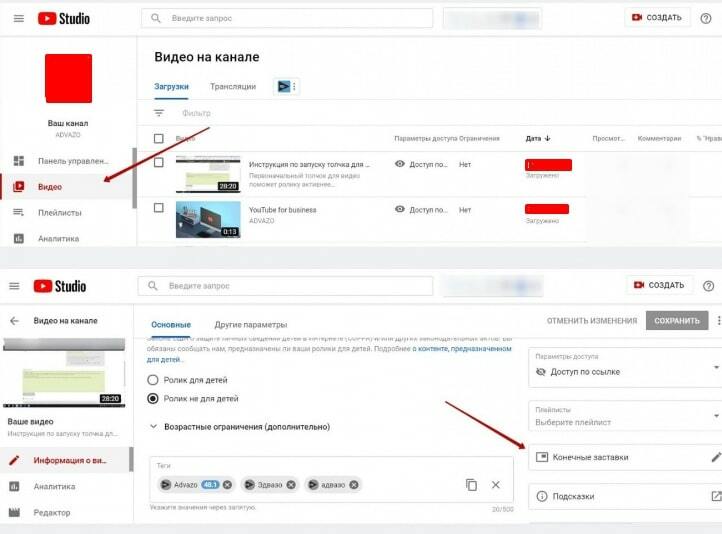Click the filter lines icon
This screenshot has width=722, height=534.
(x=159, y=113)
